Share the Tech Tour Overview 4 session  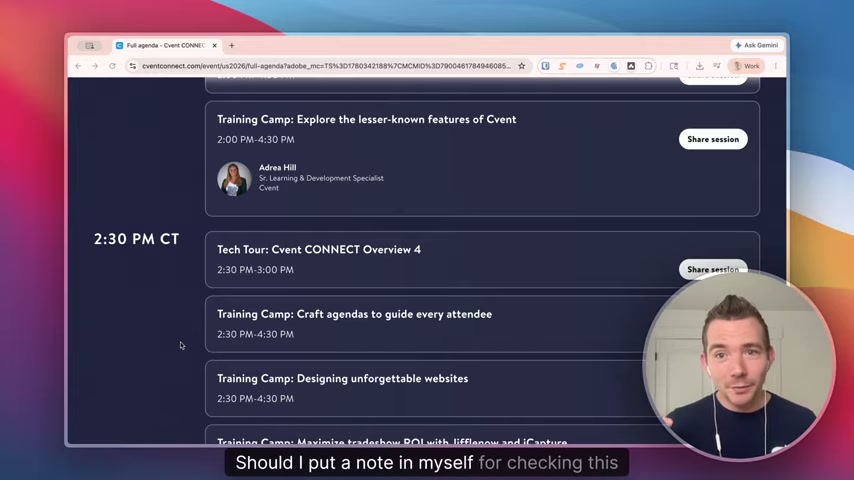(712, 269)
